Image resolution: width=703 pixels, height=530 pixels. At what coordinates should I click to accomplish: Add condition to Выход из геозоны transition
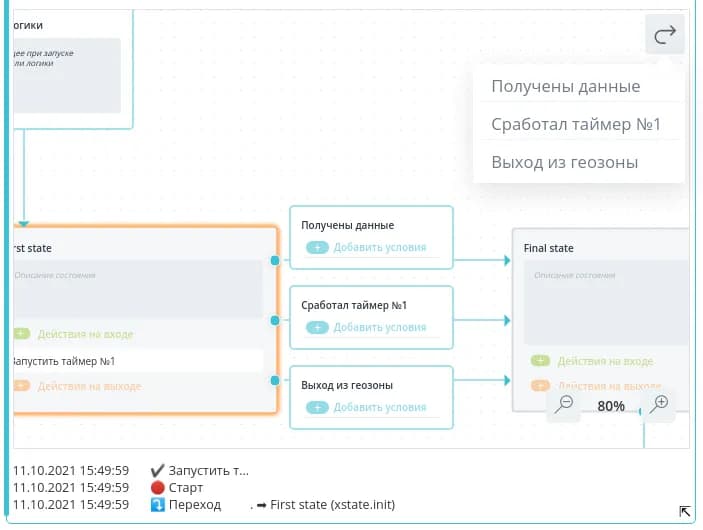379,407
